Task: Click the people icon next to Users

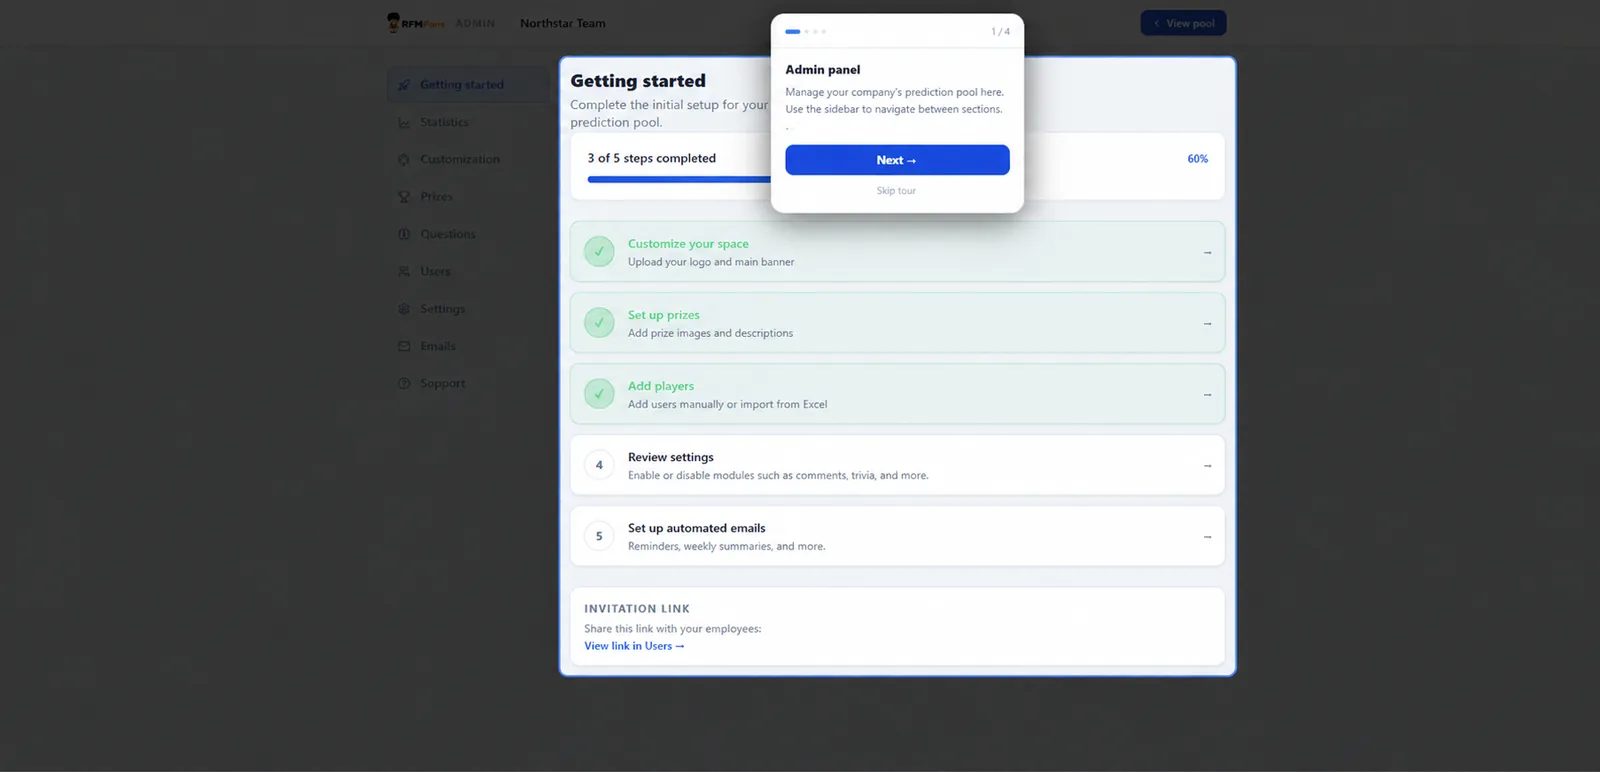Action: point(404,272)
